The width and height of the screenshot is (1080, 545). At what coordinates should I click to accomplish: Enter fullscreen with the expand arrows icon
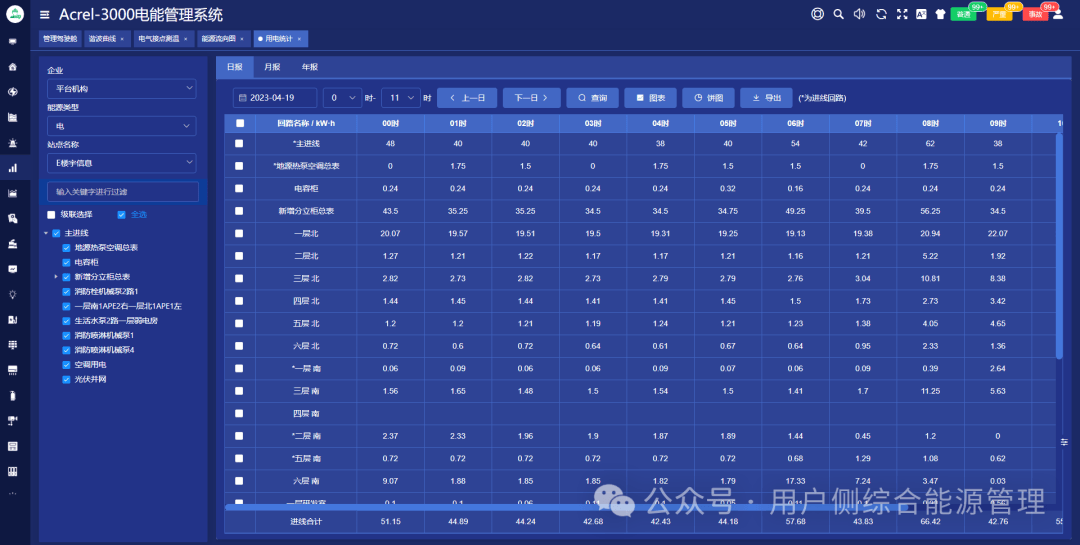point(902,14)
